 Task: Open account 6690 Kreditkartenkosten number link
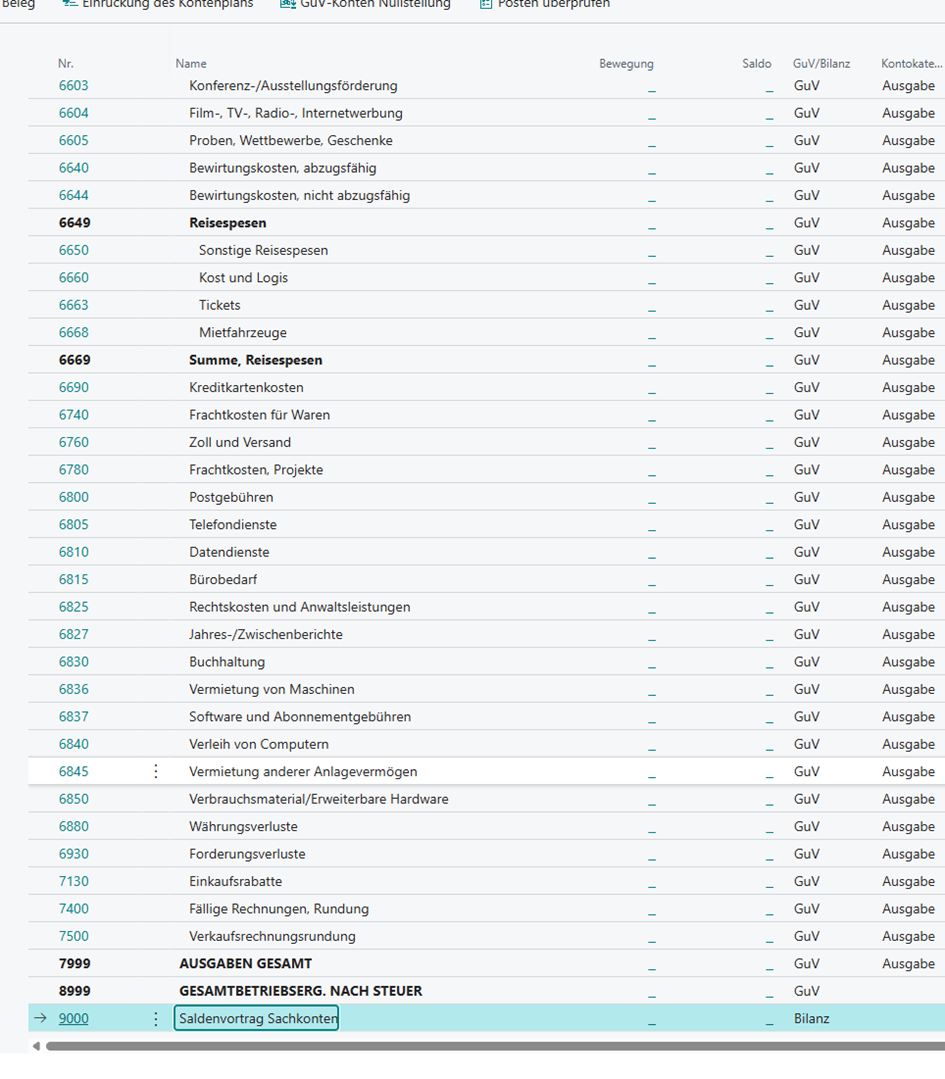coord(73,387)
